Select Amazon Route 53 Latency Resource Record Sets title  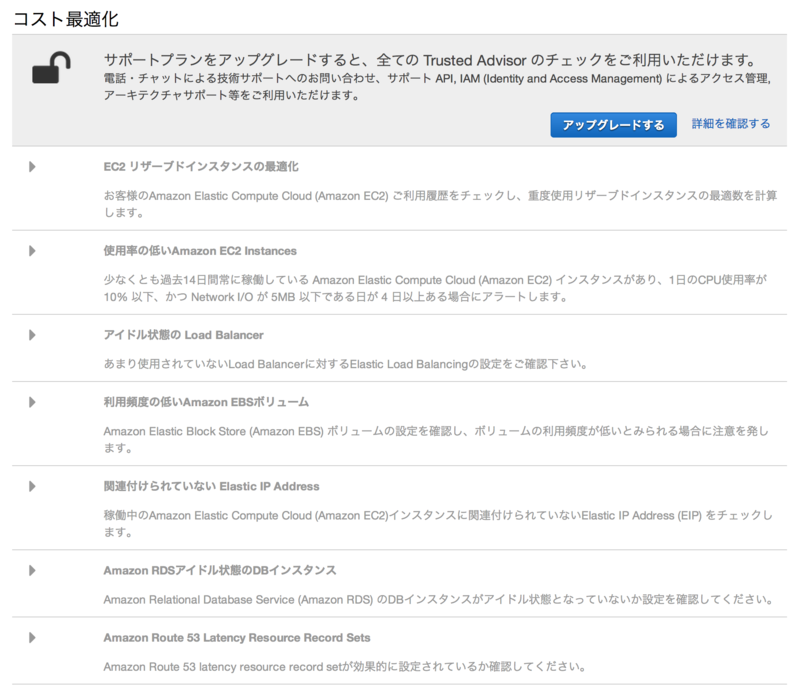click(x=237, y=638)
